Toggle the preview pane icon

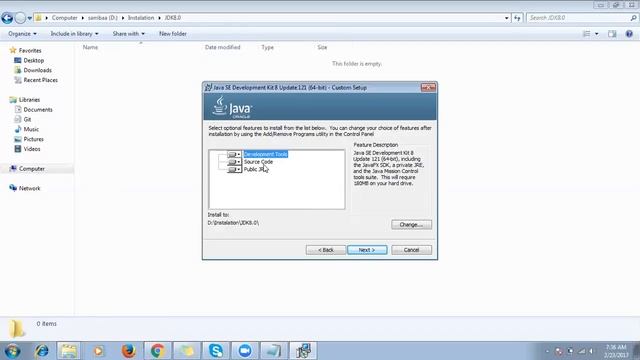tap(612, 34)
